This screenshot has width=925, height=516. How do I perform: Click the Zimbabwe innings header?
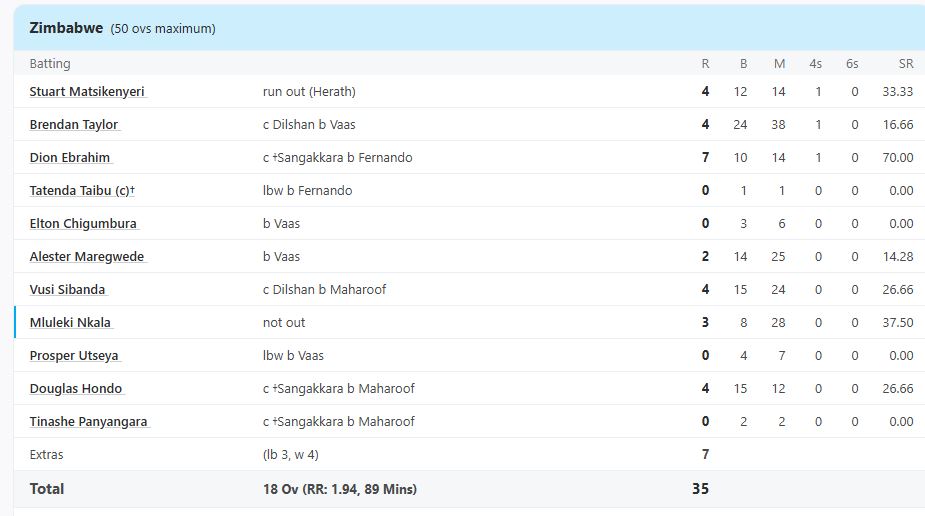tap(66, 28)
